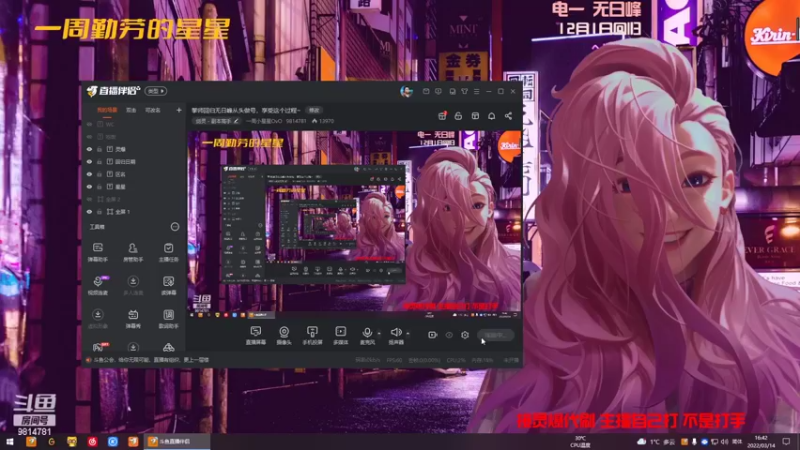
Task: Add a 手机投屏 phone-cast source
Action: [312, 335]
